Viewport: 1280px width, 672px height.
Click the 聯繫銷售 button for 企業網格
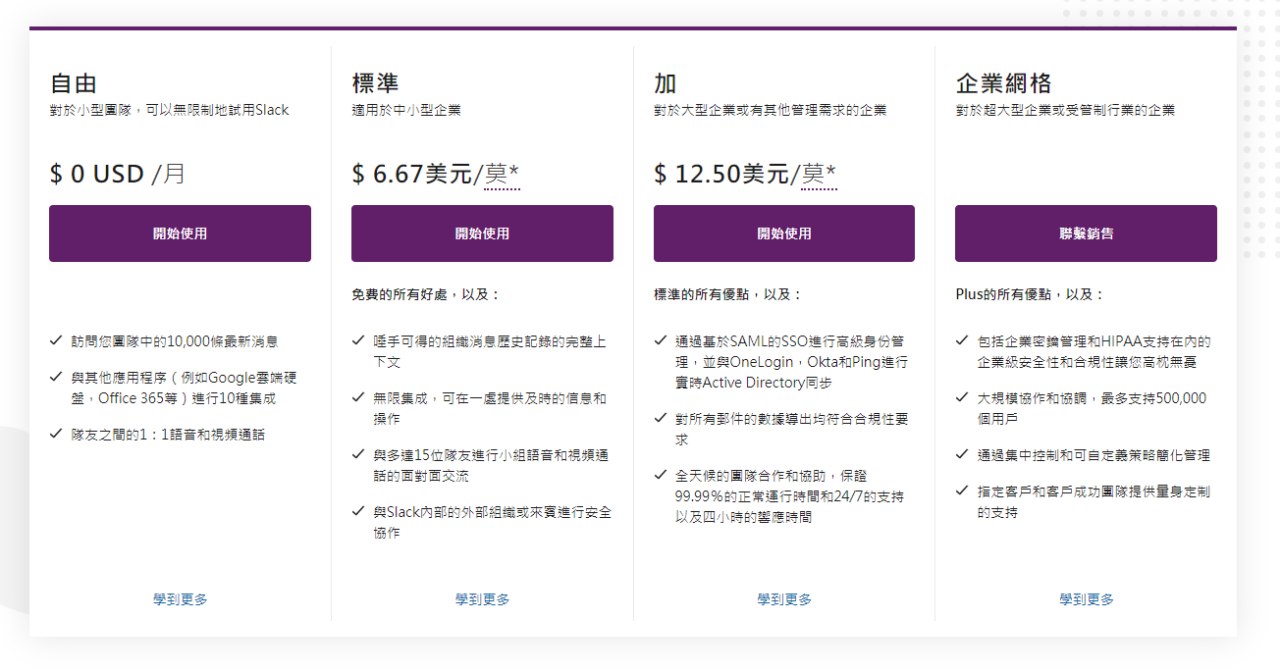(x=1086, y=234)
